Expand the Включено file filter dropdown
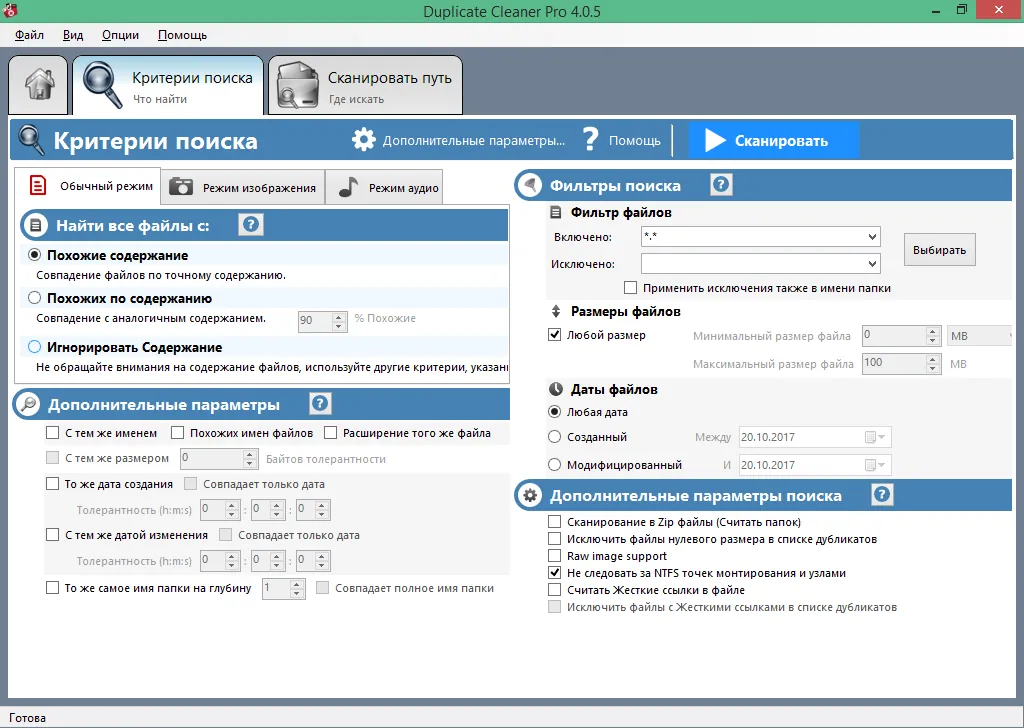This screenshot has height=728, width=1024. coord(872,236)
